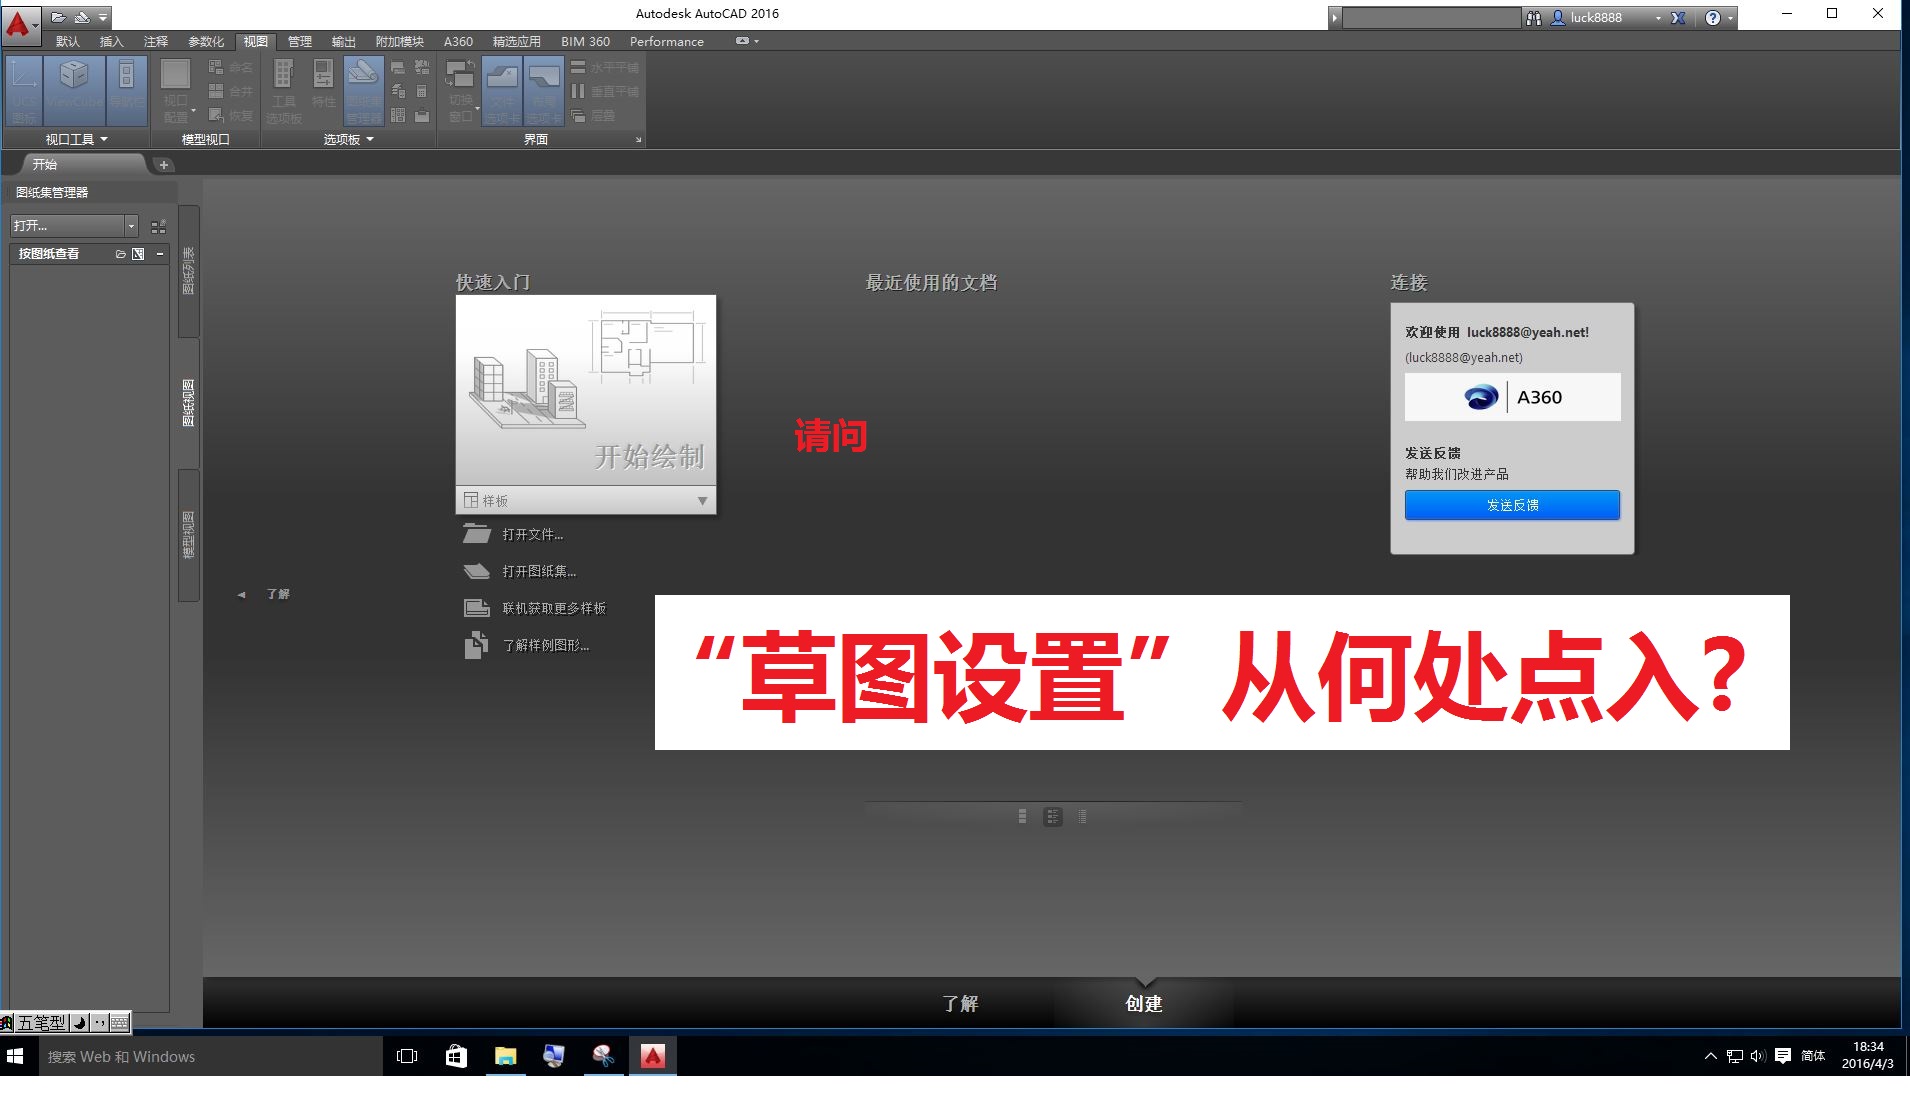Open the tool palettes (工具选项板) button
1910x1104 pixels.
point(284,90)
